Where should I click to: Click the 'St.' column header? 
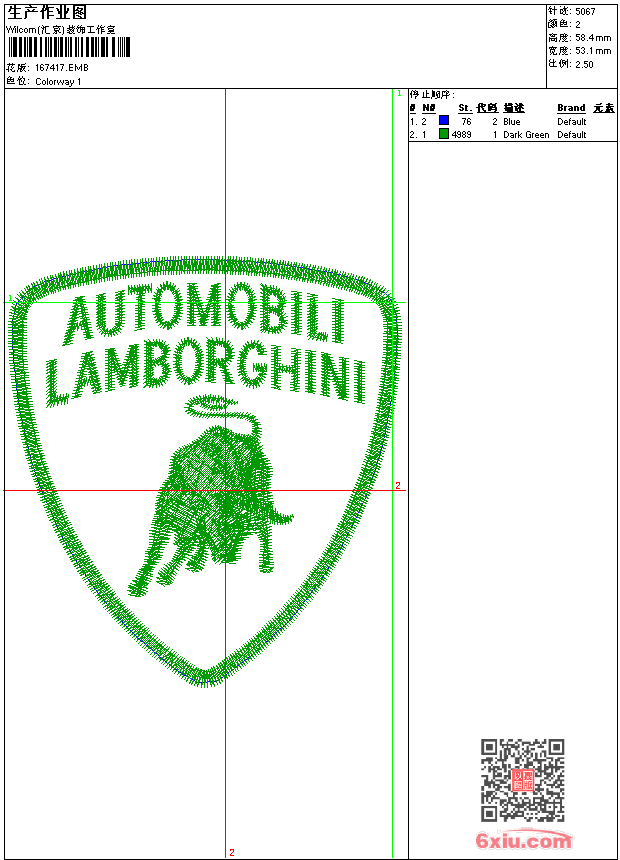(x=465, y=108)
